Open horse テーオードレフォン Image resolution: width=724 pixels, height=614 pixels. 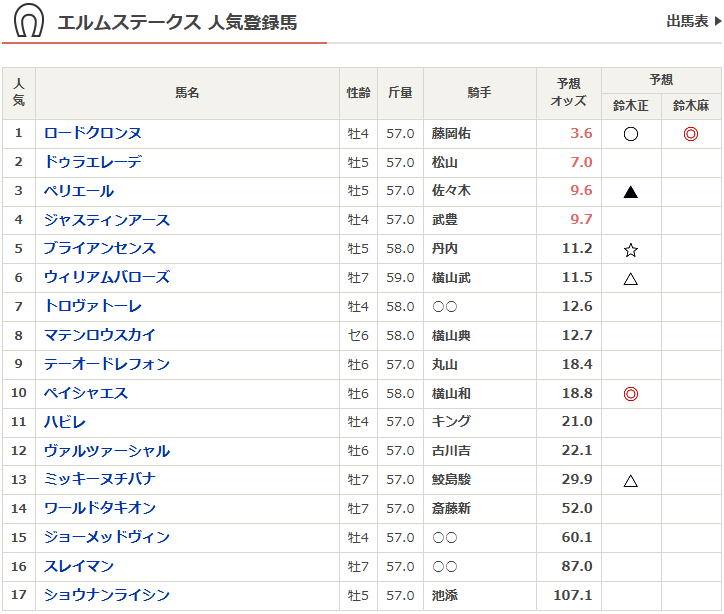coord(107,364)
